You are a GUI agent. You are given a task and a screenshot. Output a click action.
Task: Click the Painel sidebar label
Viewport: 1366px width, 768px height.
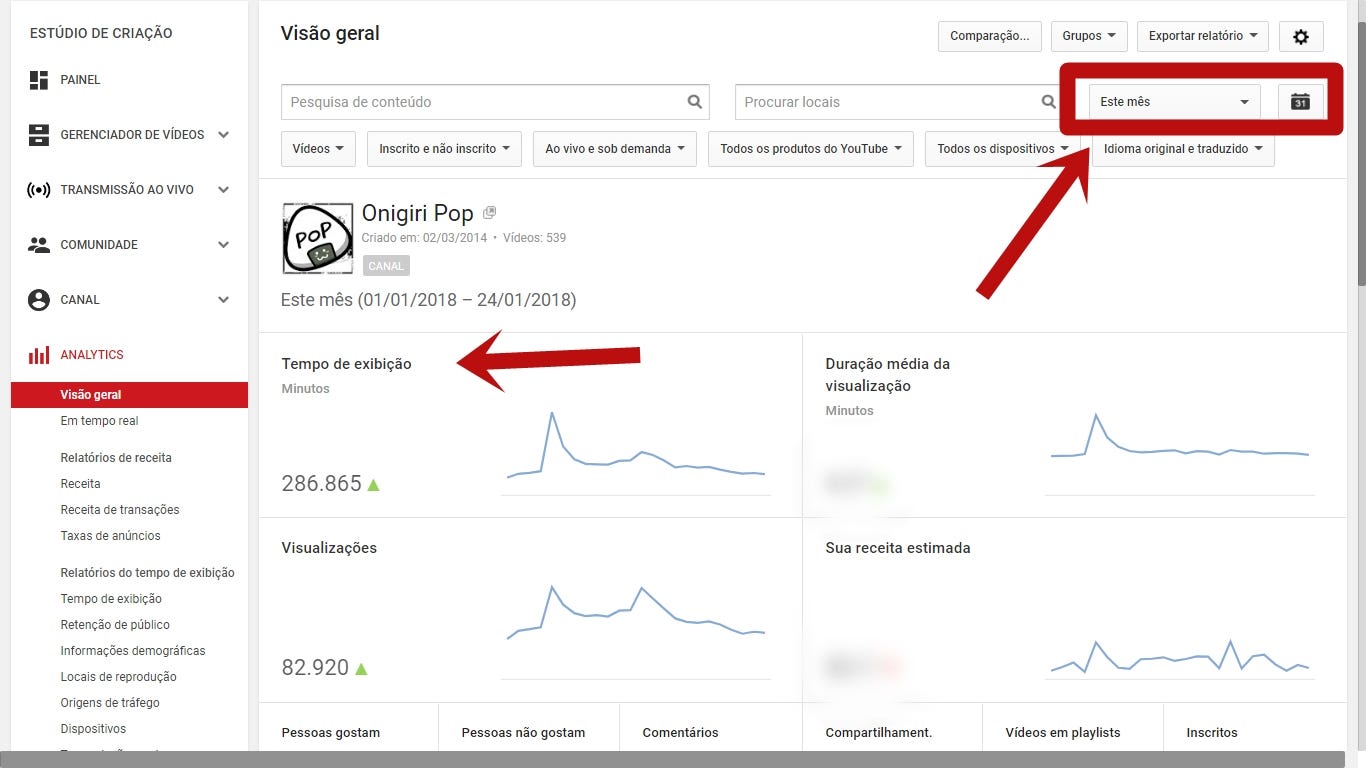[80, 80]
